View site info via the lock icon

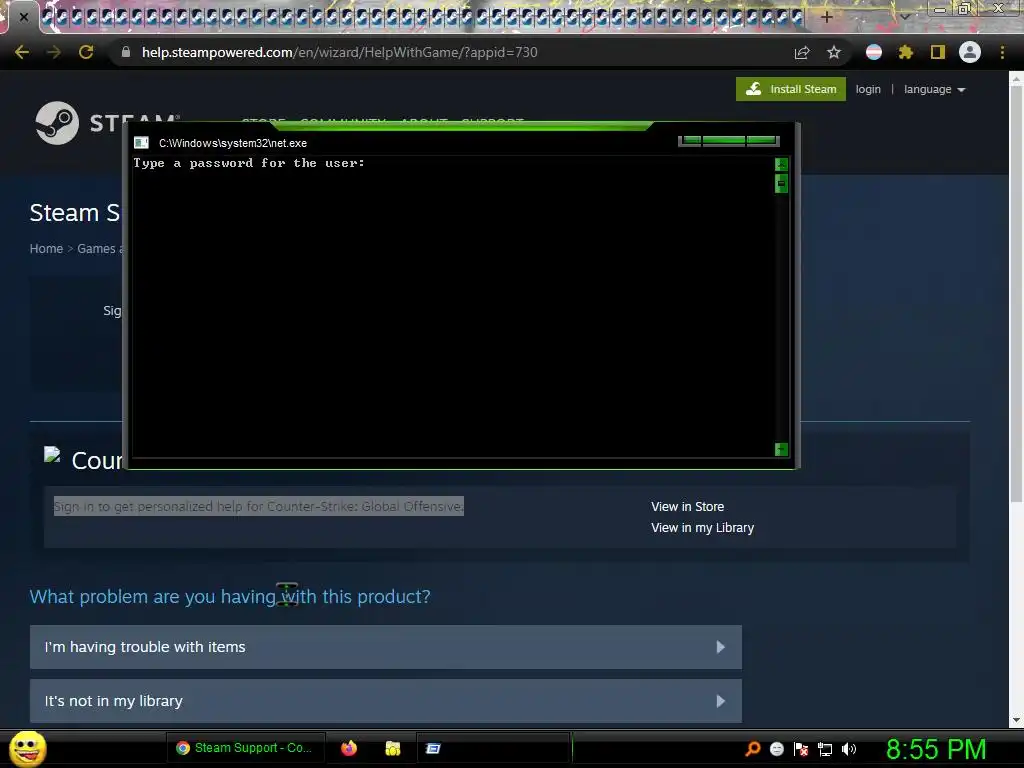[126, 52]
